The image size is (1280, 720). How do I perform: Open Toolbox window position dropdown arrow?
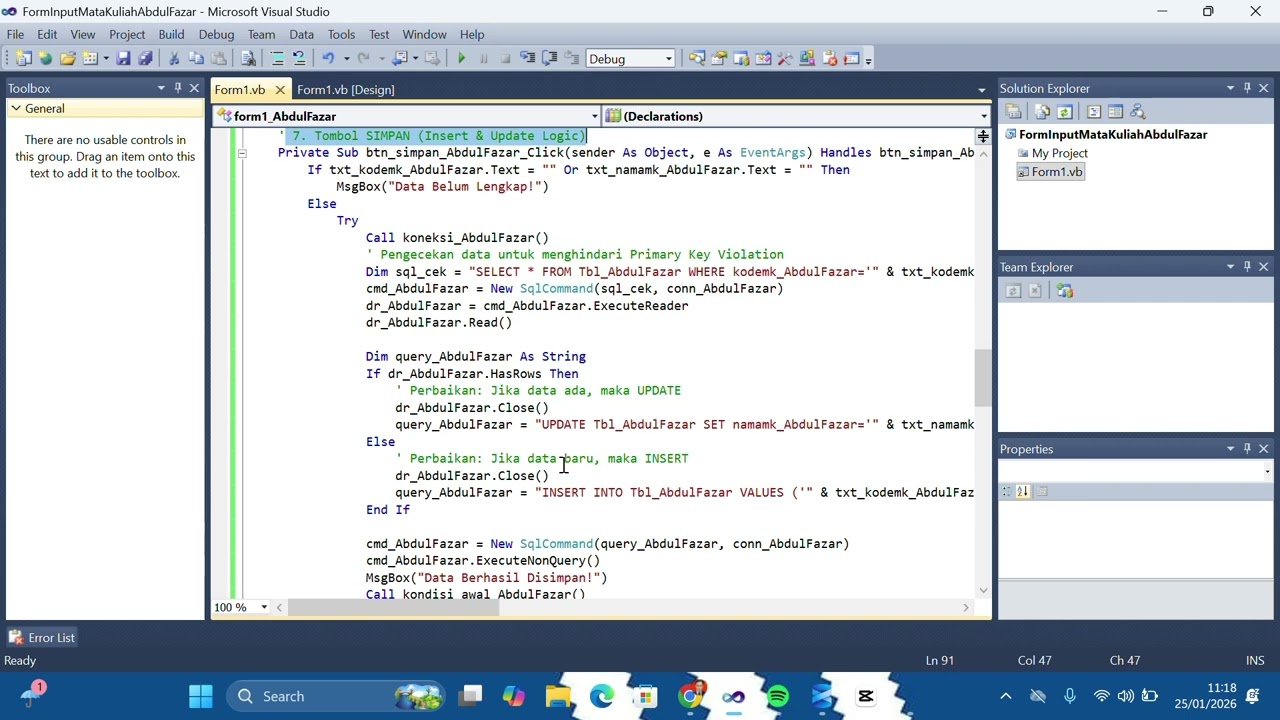tap(161, 88)
